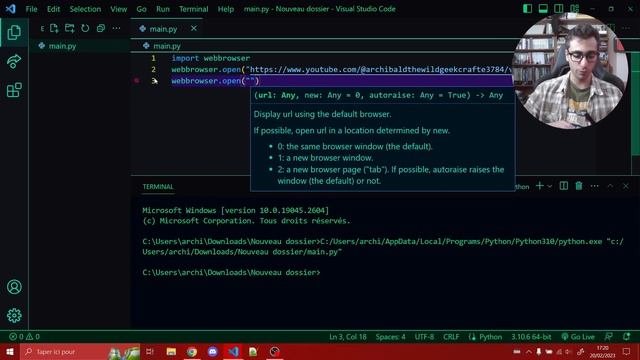Open the Accounts icon in the activity bar
The image size is (640, 360).
(x=14, y=287)
